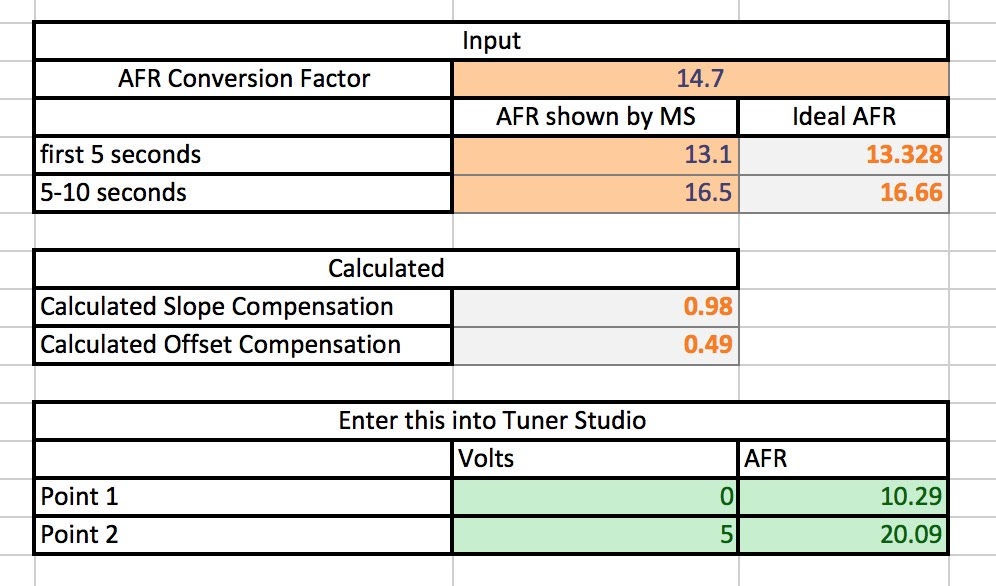996x586 pixels.
Task: Select the 16.5 AFR input cell
Action: 595,192
